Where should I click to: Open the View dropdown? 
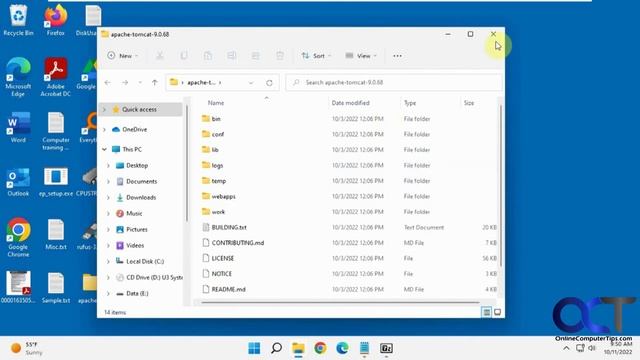pos(361,56)
